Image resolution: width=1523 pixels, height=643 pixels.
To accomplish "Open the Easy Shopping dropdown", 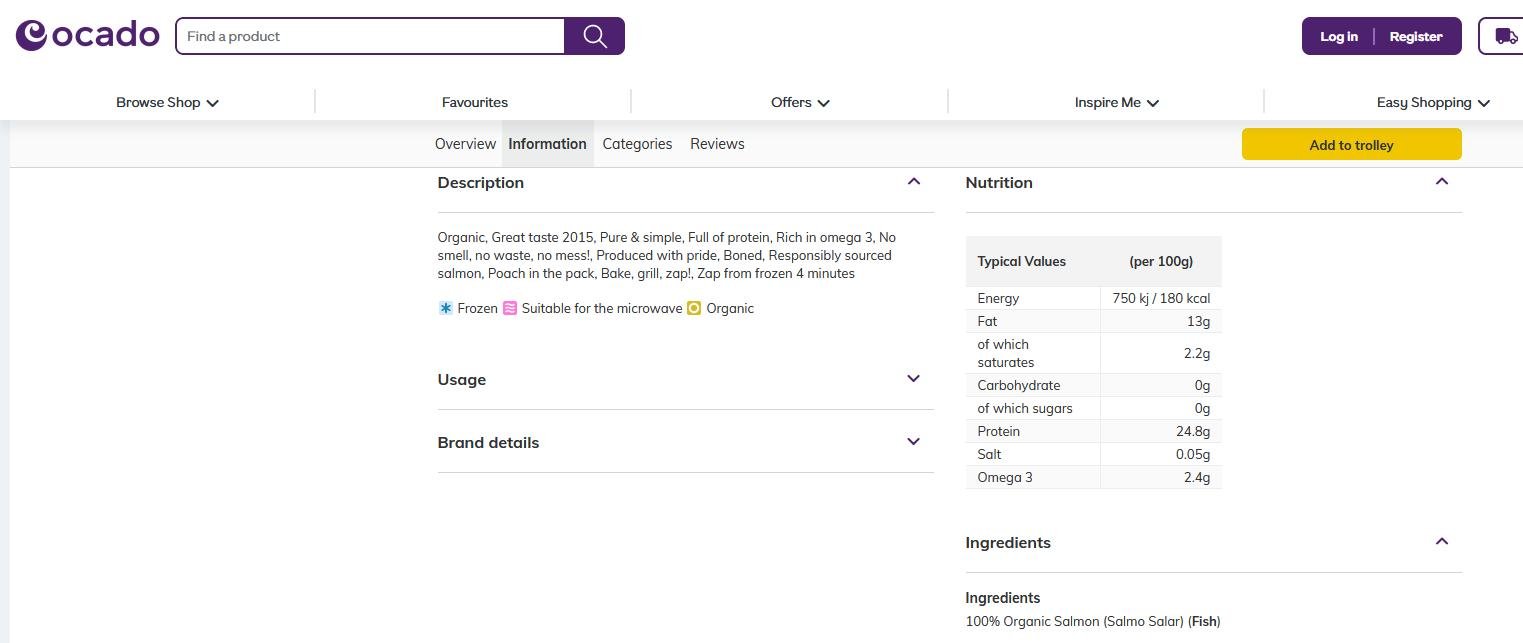I will tap(1432, 102).
